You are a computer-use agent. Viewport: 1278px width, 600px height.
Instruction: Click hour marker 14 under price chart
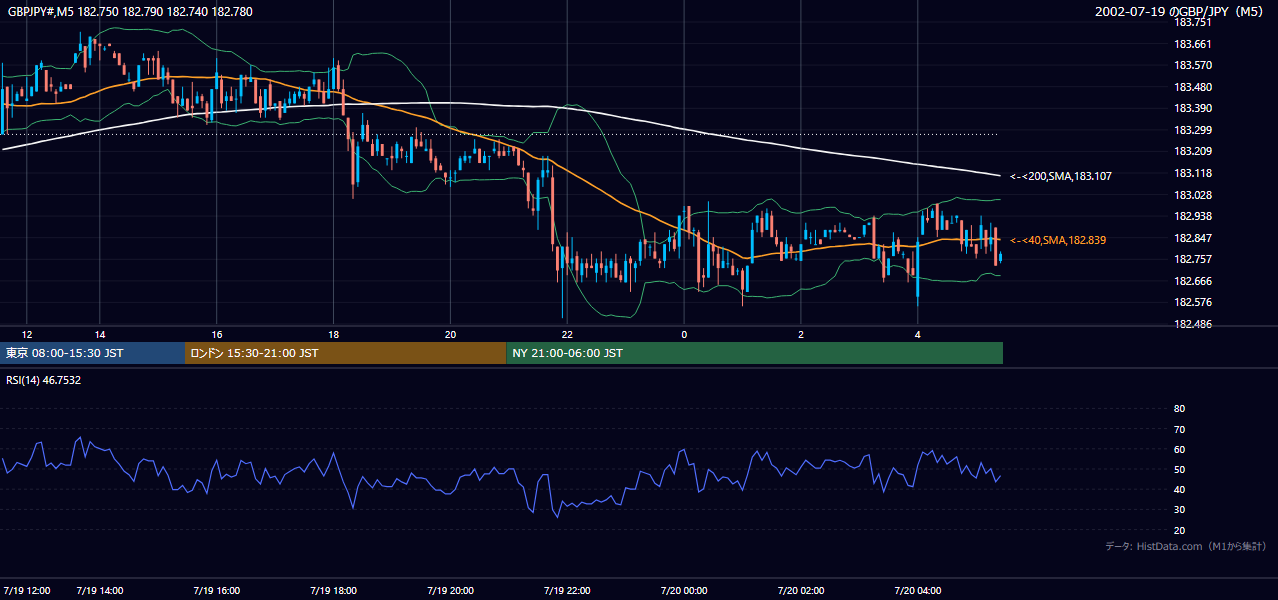[x=99, y=334]
